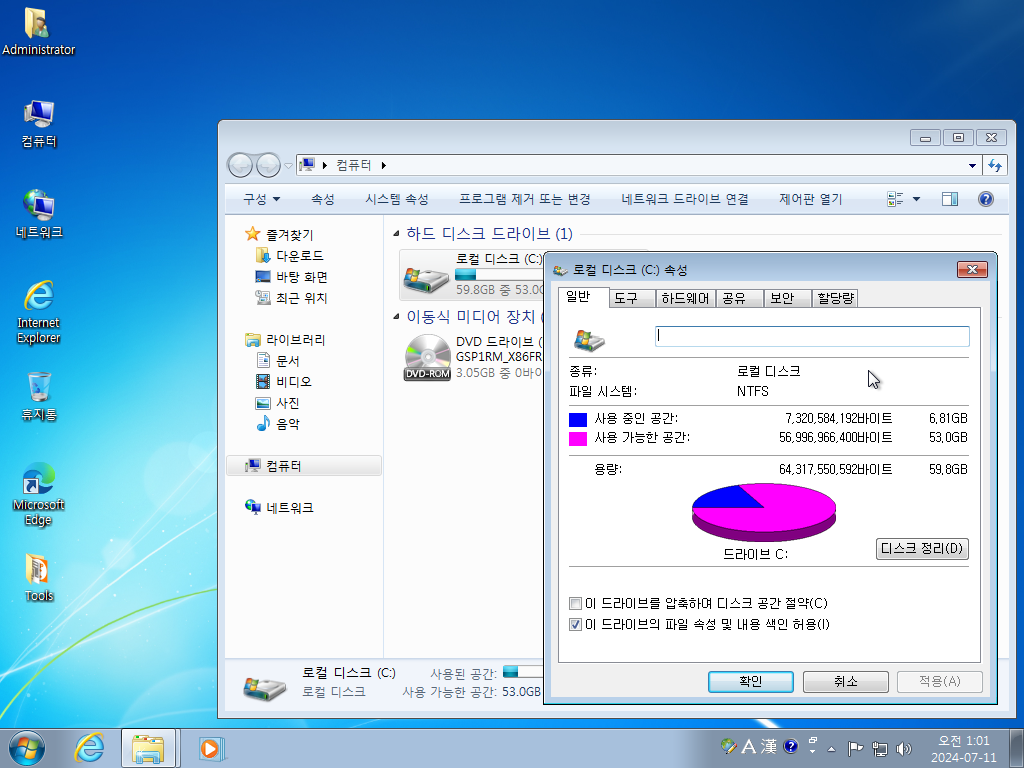Open the recent pages dropdown arrow
This screenshot has width=1024, height=768.
pyautogui.click(x=288, y=166)
